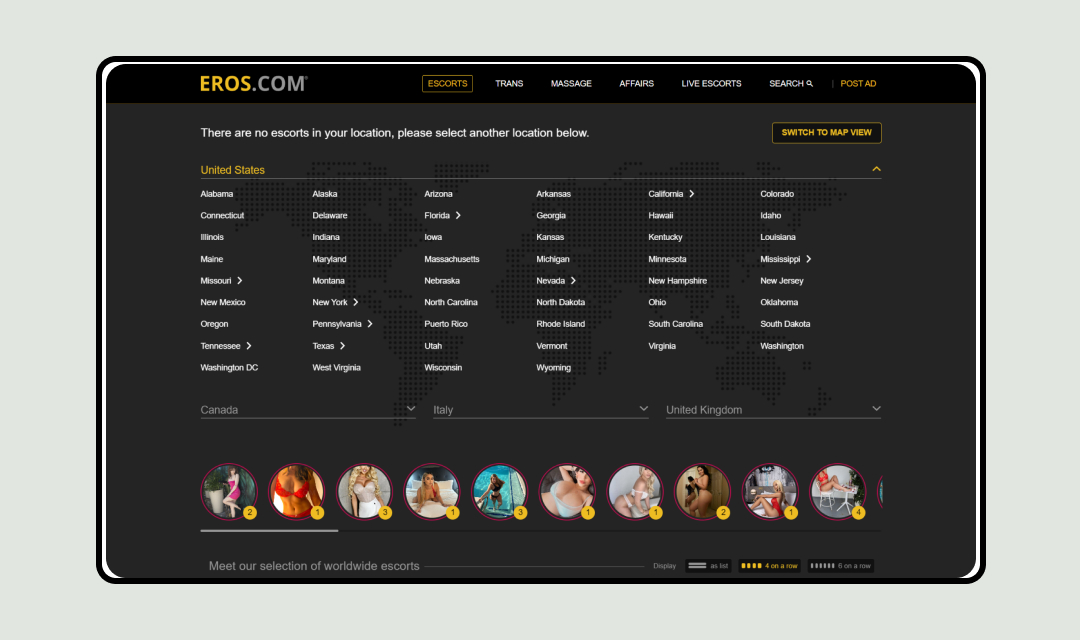Expand the Nevada locations chevron
Screen dimensions: 1080x640
575,280
